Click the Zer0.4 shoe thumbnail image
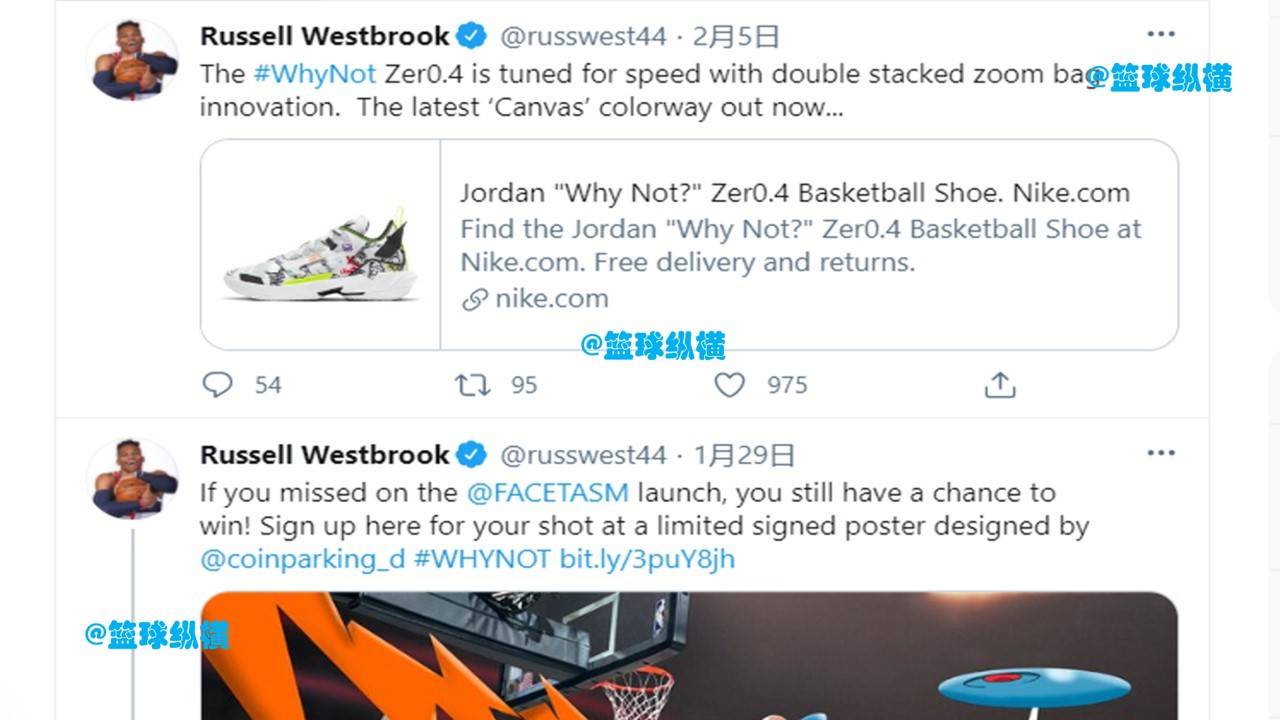Viewport: 1280px width, 720px height. click(x=320, y=245)
